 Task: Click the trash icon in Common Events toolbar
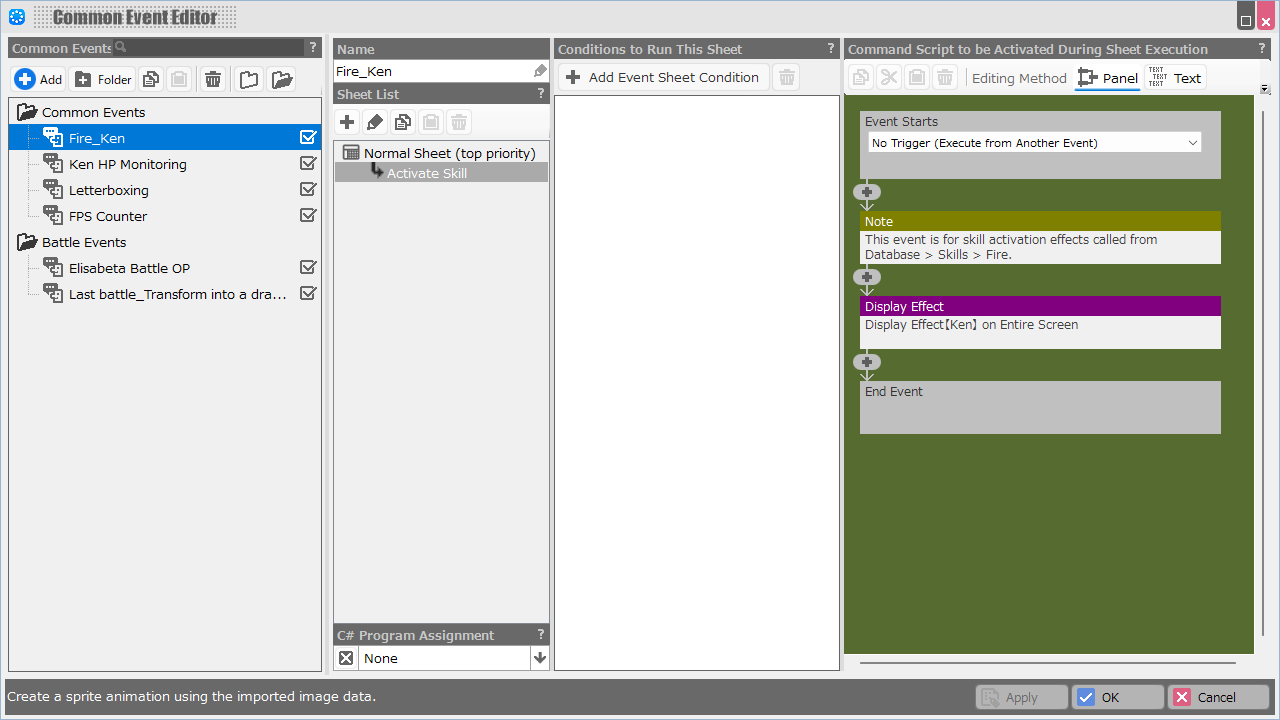click(213, 80)
